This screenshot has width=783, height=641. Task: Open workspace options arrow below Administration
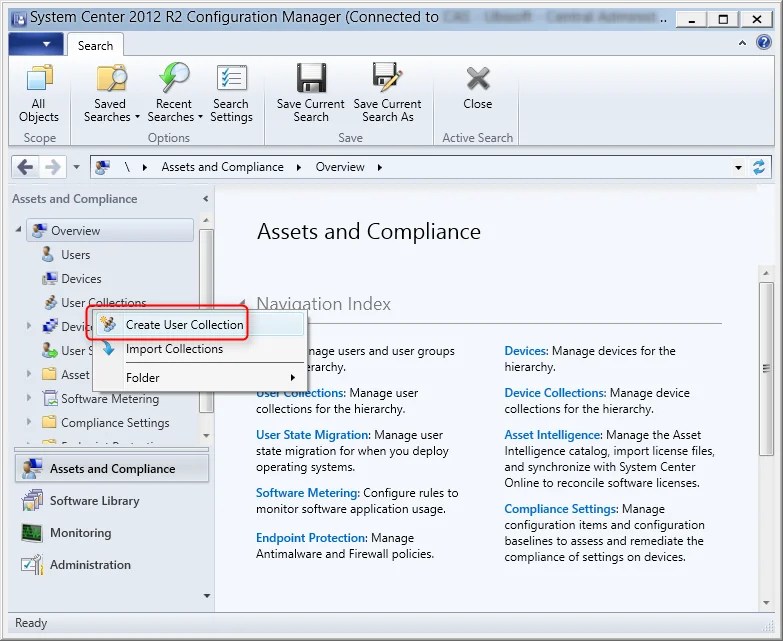pos(207,596)
